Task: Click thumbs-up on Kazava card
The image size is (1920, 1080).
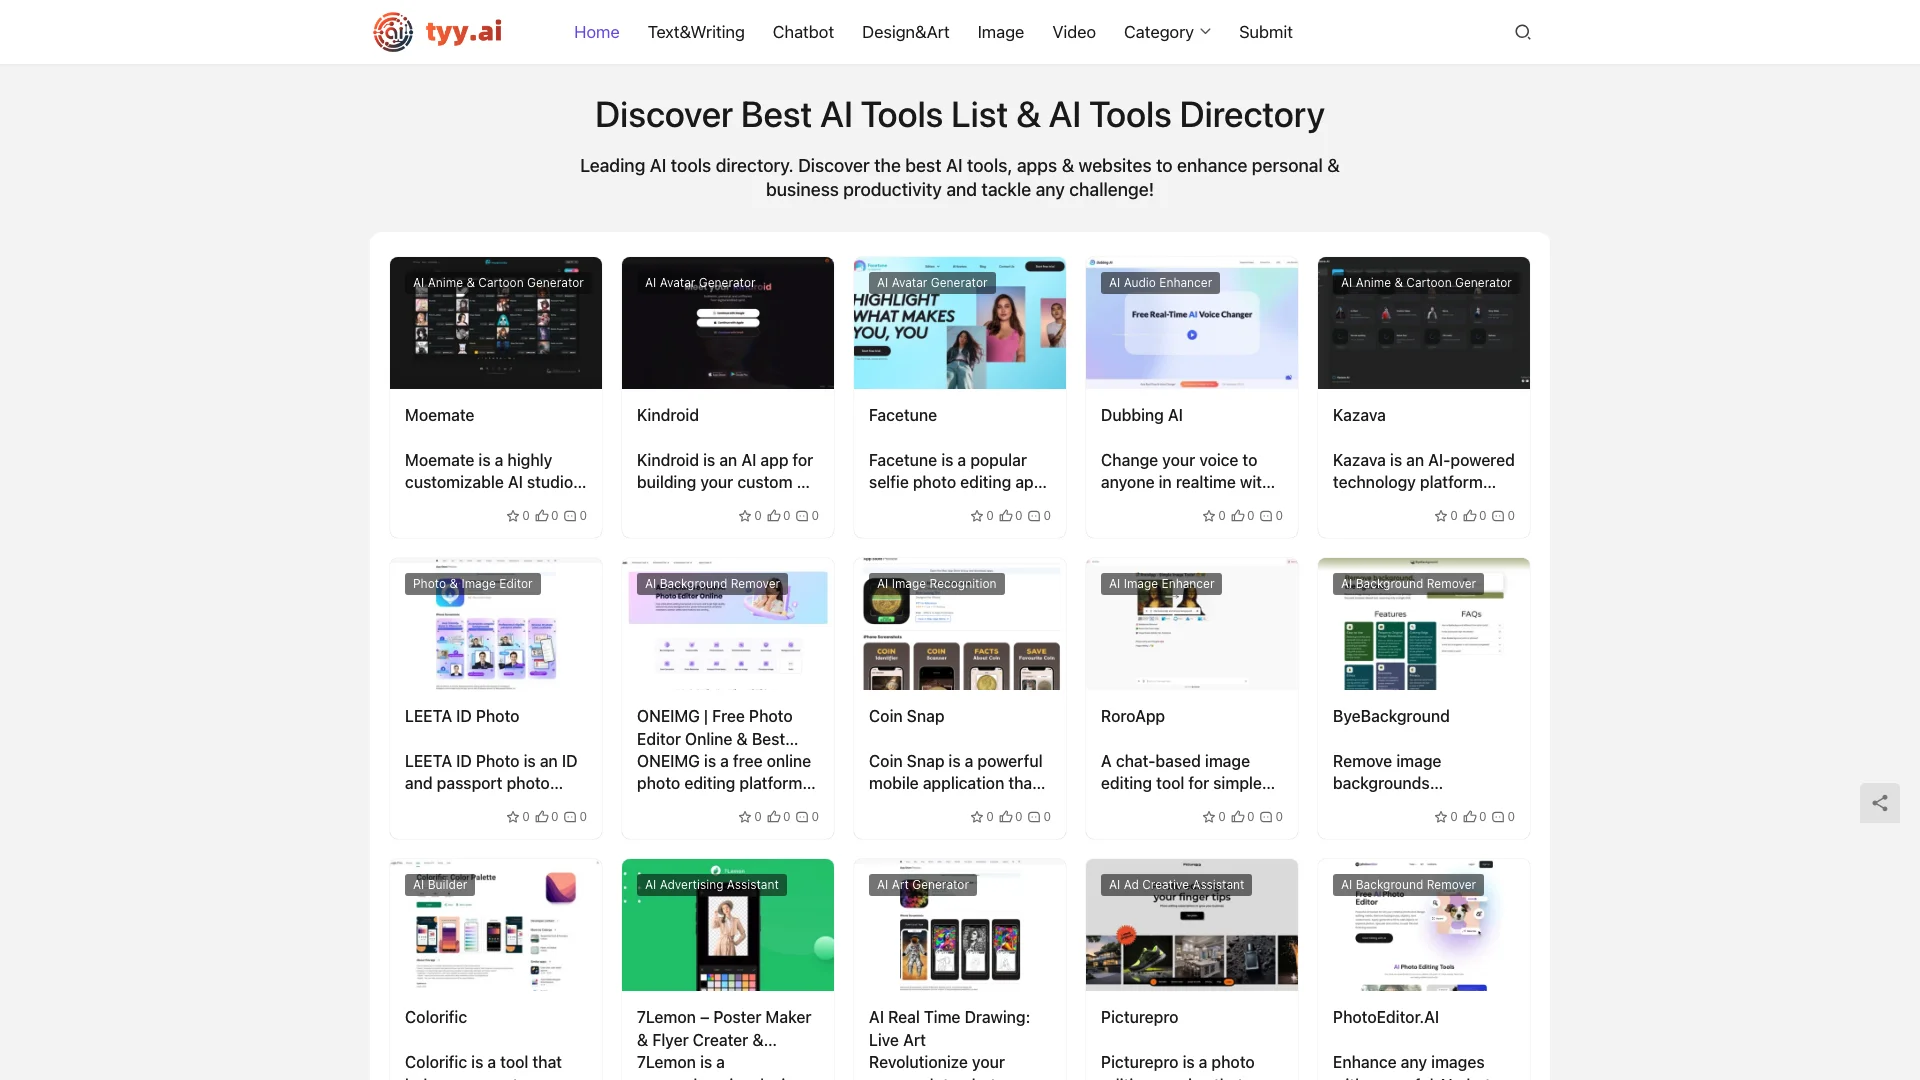Action: [x=1469, y=516]
